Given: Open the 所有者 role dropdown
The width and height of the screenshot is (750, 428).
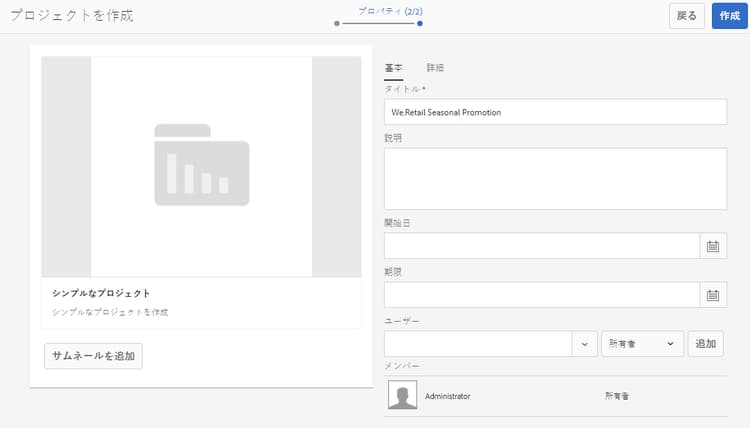Looking at the screenshot, I should [x=642, y=344].
